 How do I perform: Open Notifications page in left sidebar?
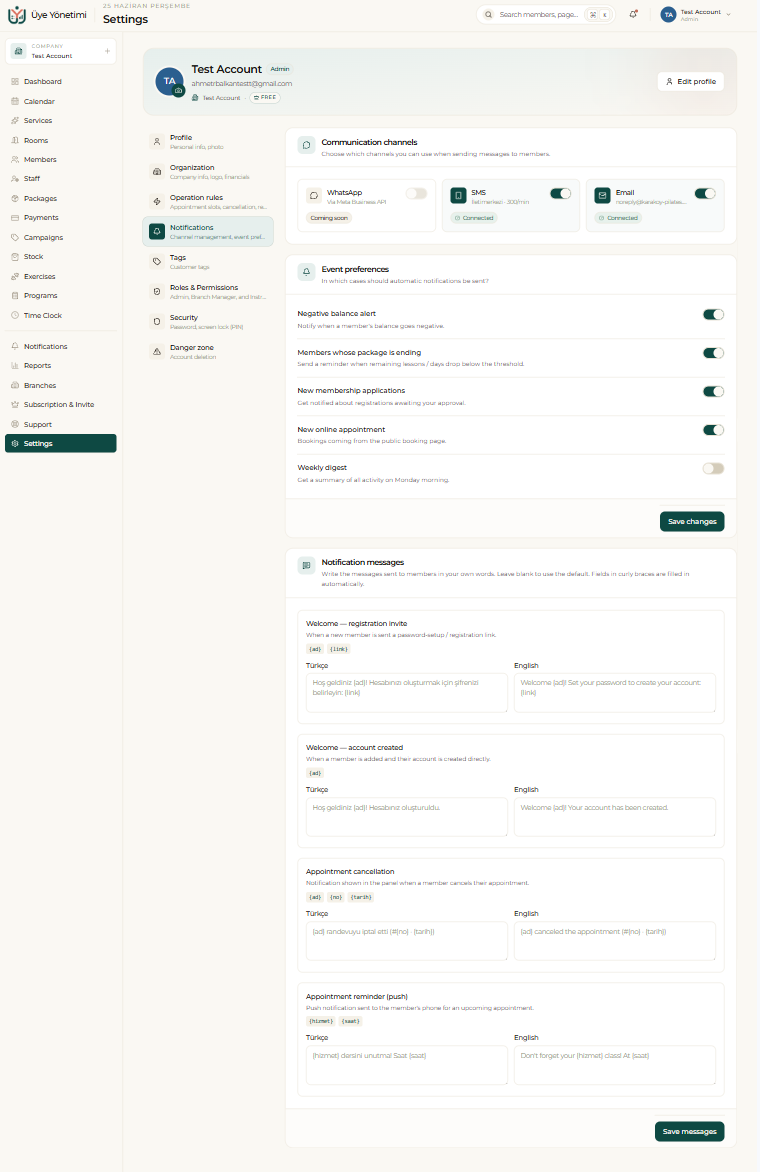61,346
